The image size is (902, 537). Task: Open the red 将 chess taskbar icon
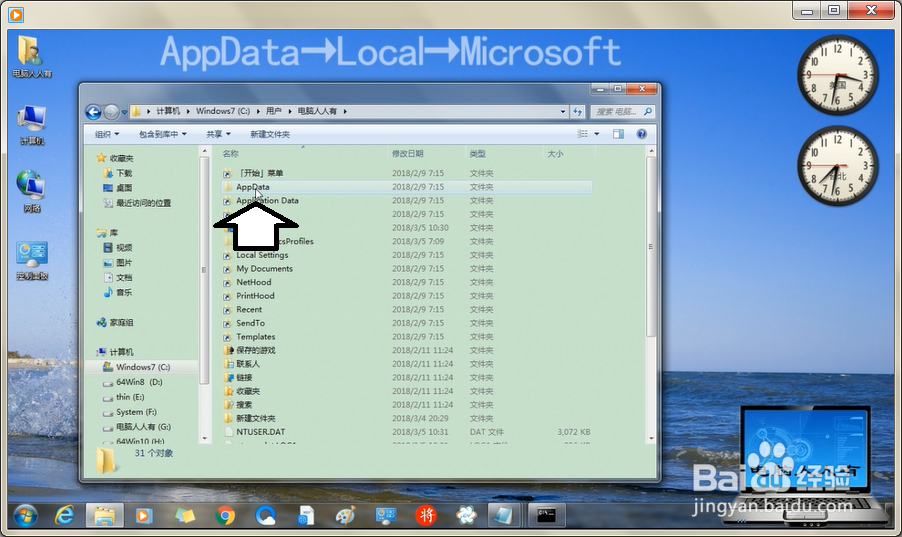[x=426, y=516]
